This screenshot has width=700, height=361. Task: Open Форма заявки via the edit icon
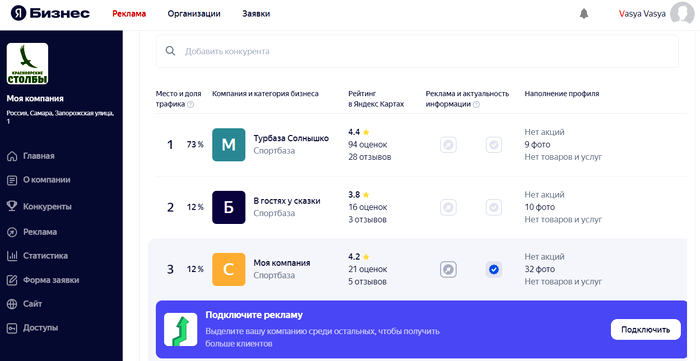[x=12, y=280]
